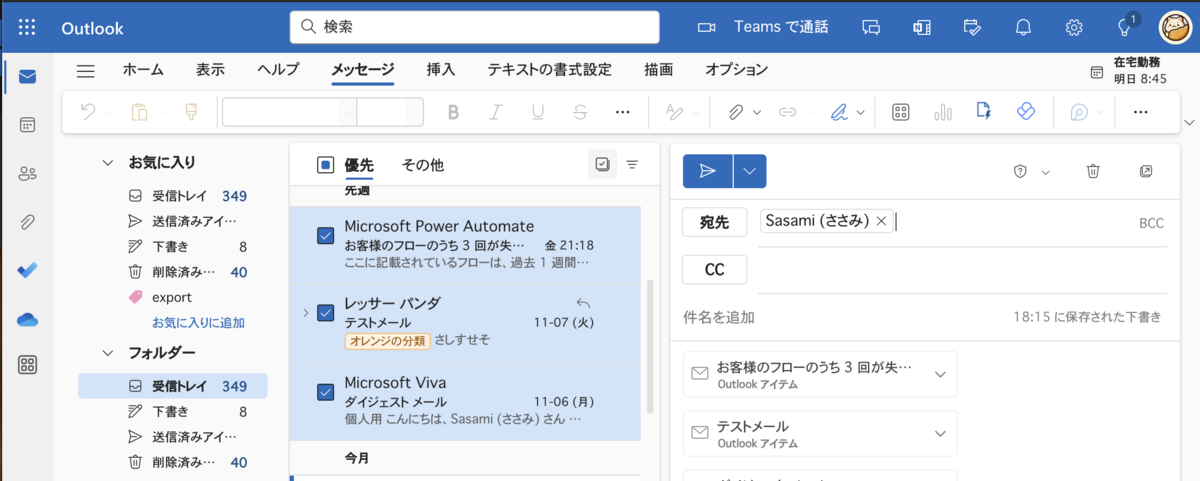Start a Teams call with camera icon

point(707,27)
